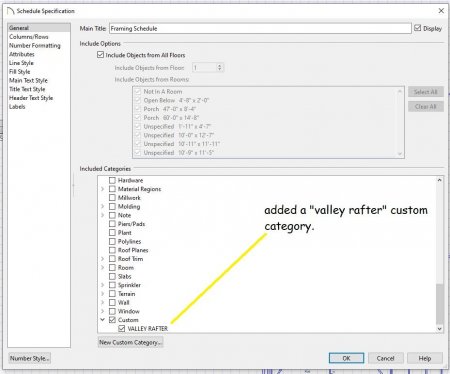Uncheck Include Objects from All Floors
450x374 pixels.
click(x=100, y=55)
